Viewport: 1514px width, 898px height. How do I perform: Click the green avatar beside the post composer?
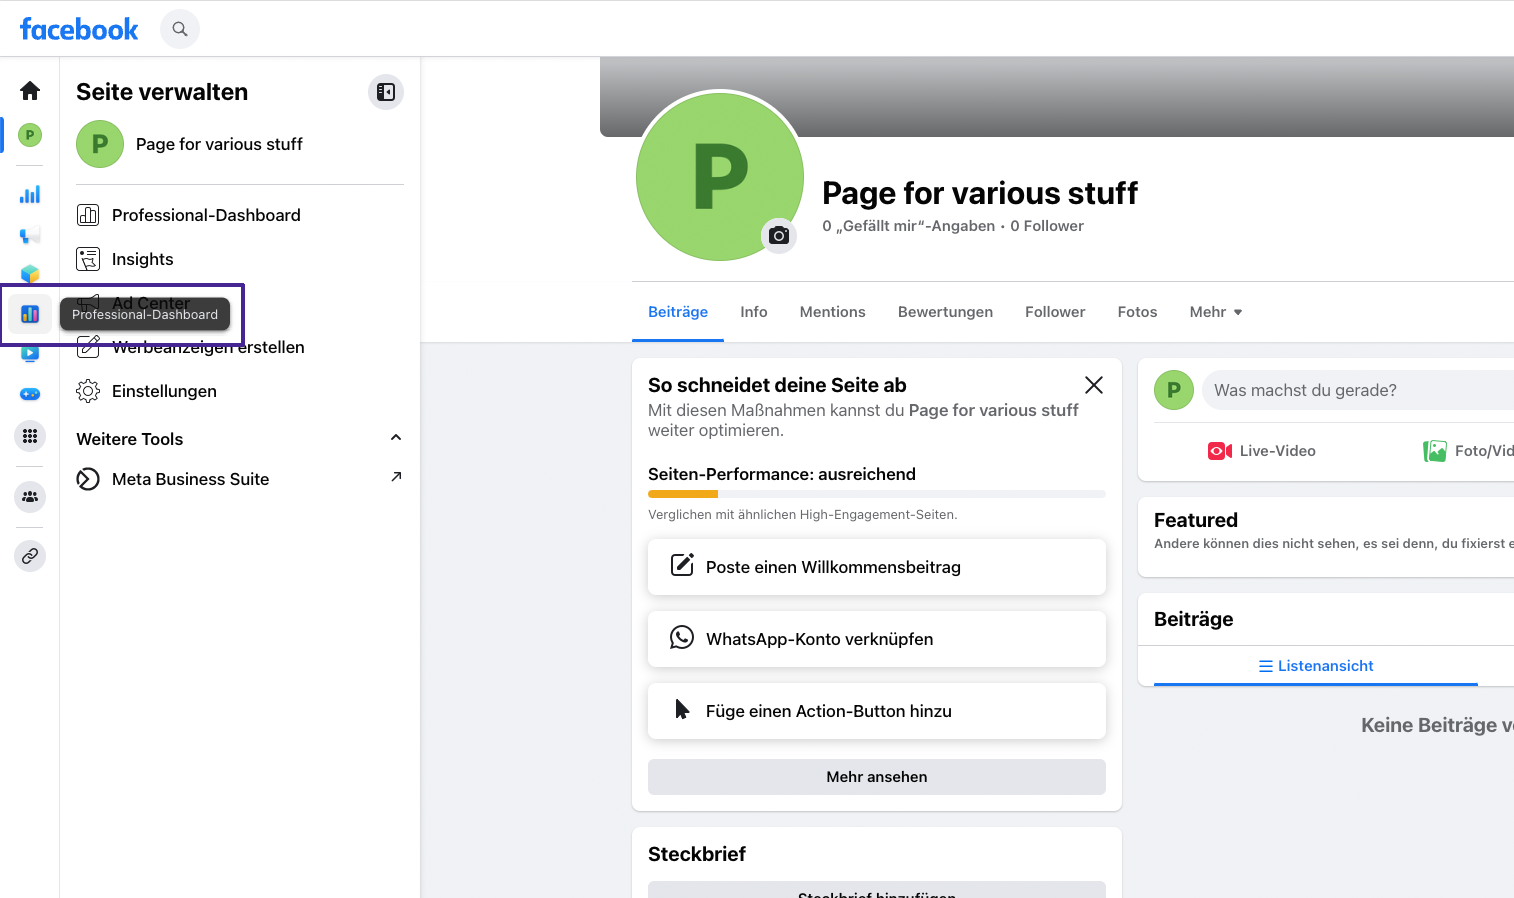(1174, 390)
